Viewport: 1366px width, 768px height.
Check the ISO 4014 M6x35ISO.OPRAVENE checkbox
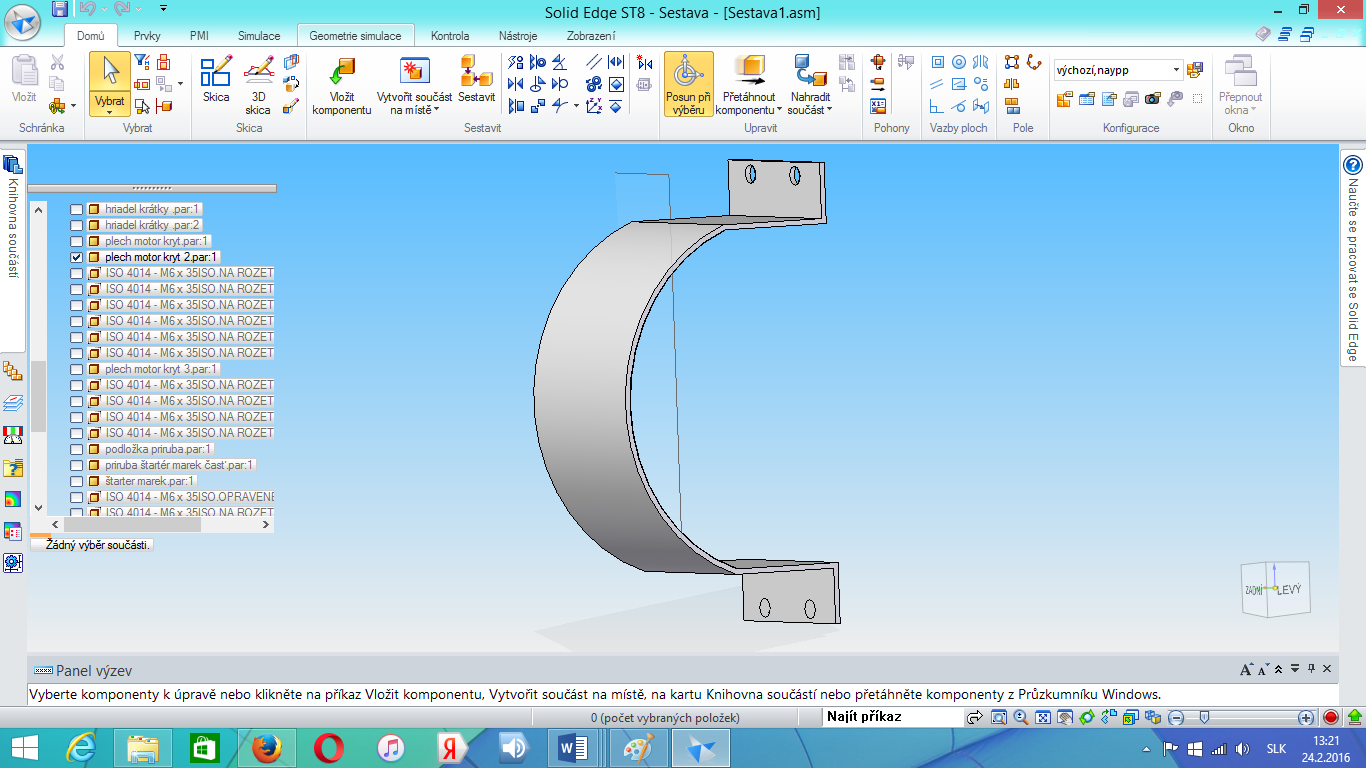tap(76, 497)
